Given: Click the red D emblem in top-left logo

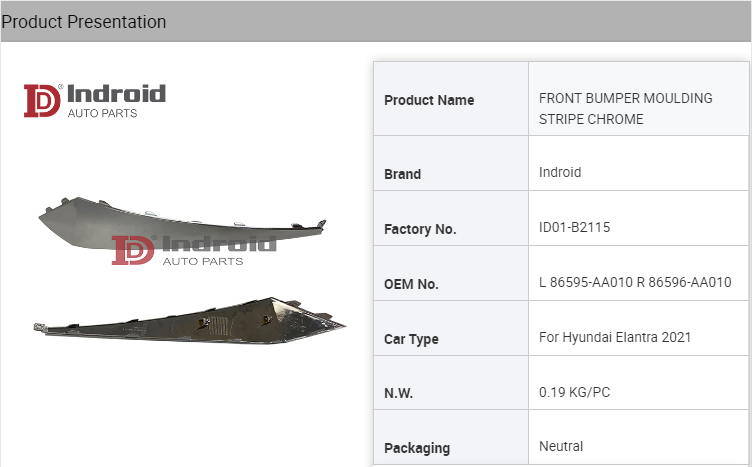Looking at the screenshot, I should [43, 101].
